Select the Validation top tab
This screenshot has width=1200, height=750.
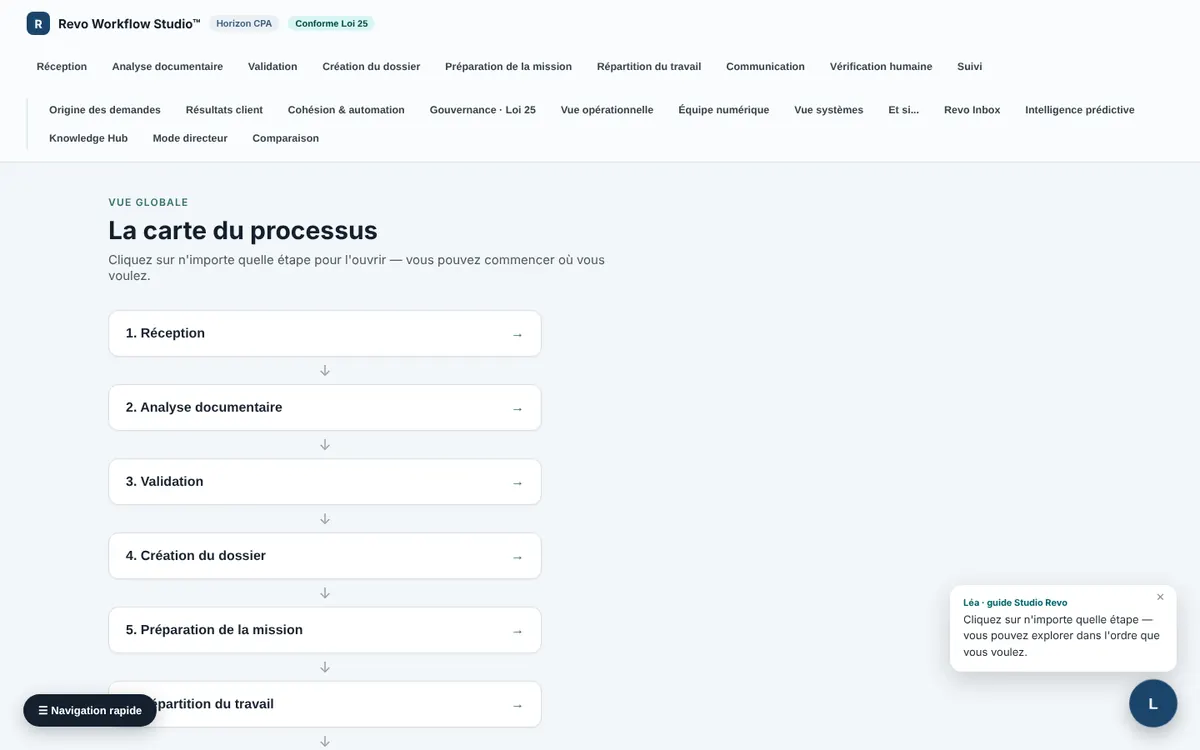click(272, 66)
